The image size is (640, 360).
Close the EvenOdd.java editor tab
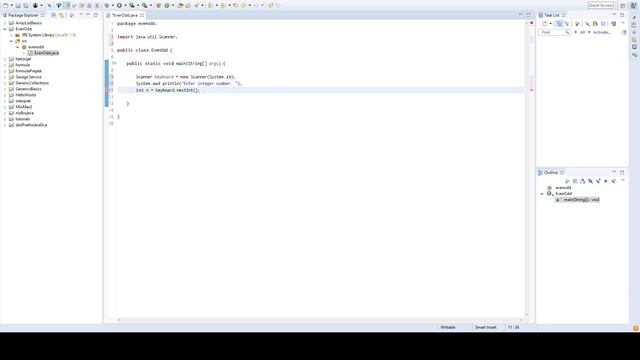click(x=142, y=15)
